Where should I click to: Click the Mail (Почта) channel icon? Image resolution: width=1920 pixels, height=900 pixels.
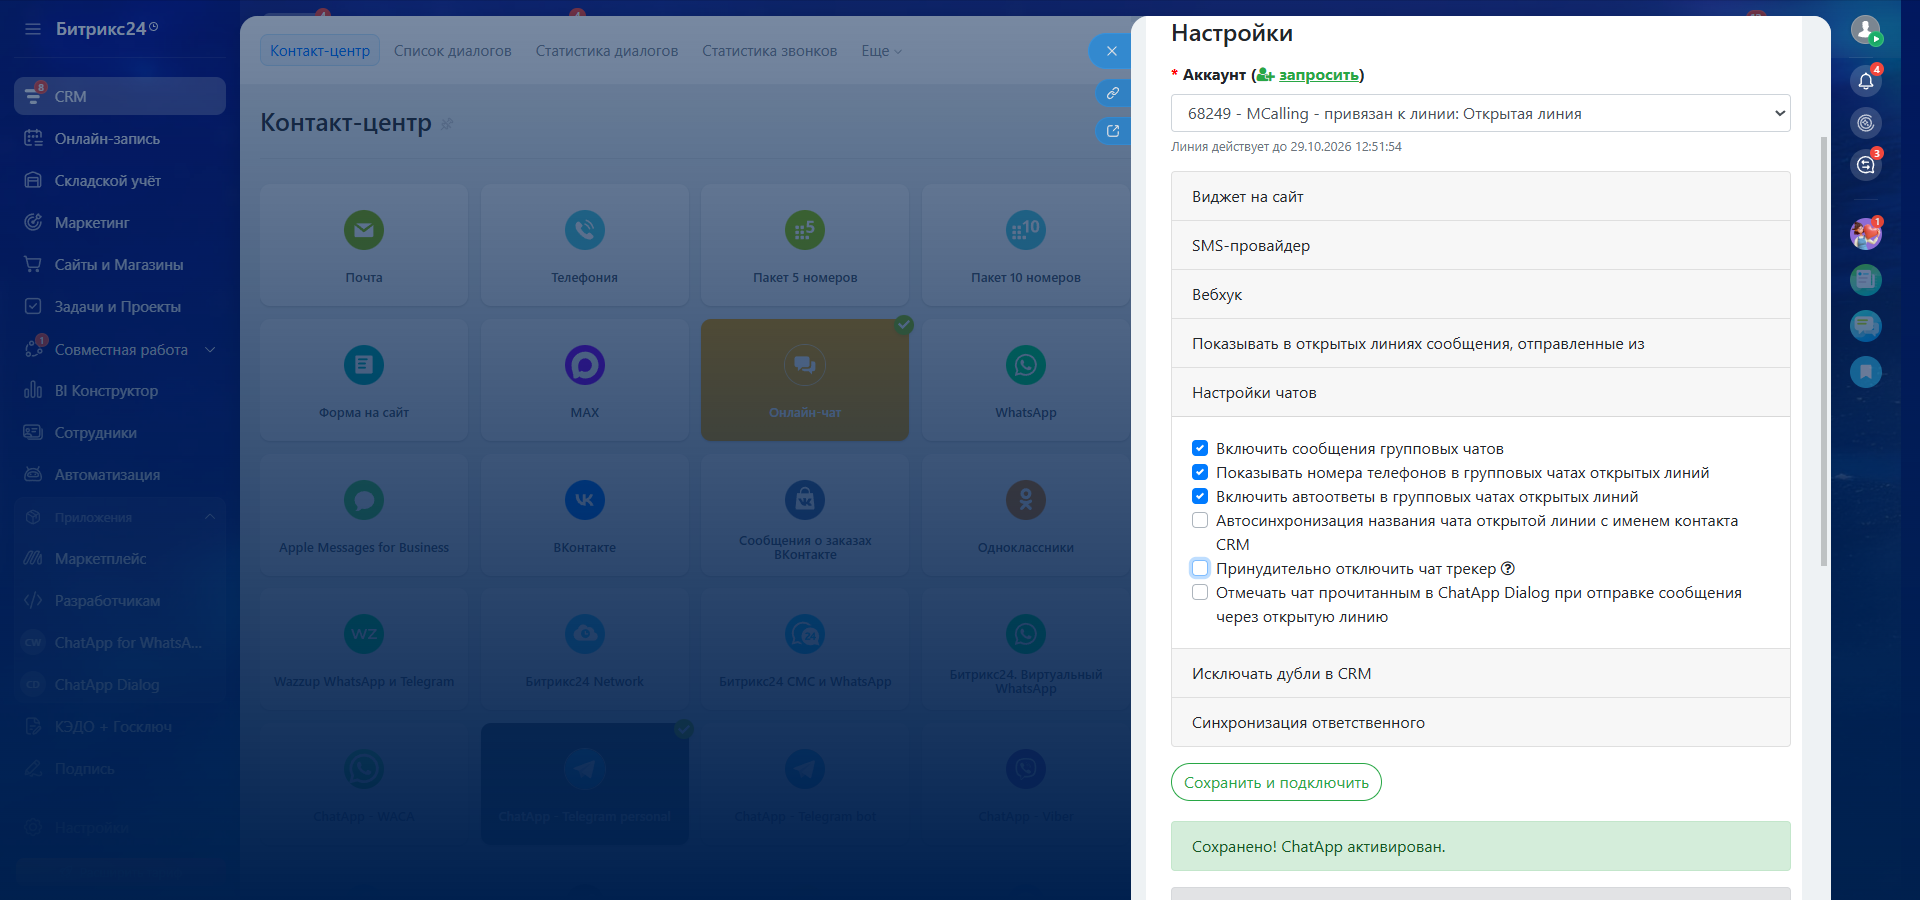(364, 230)
